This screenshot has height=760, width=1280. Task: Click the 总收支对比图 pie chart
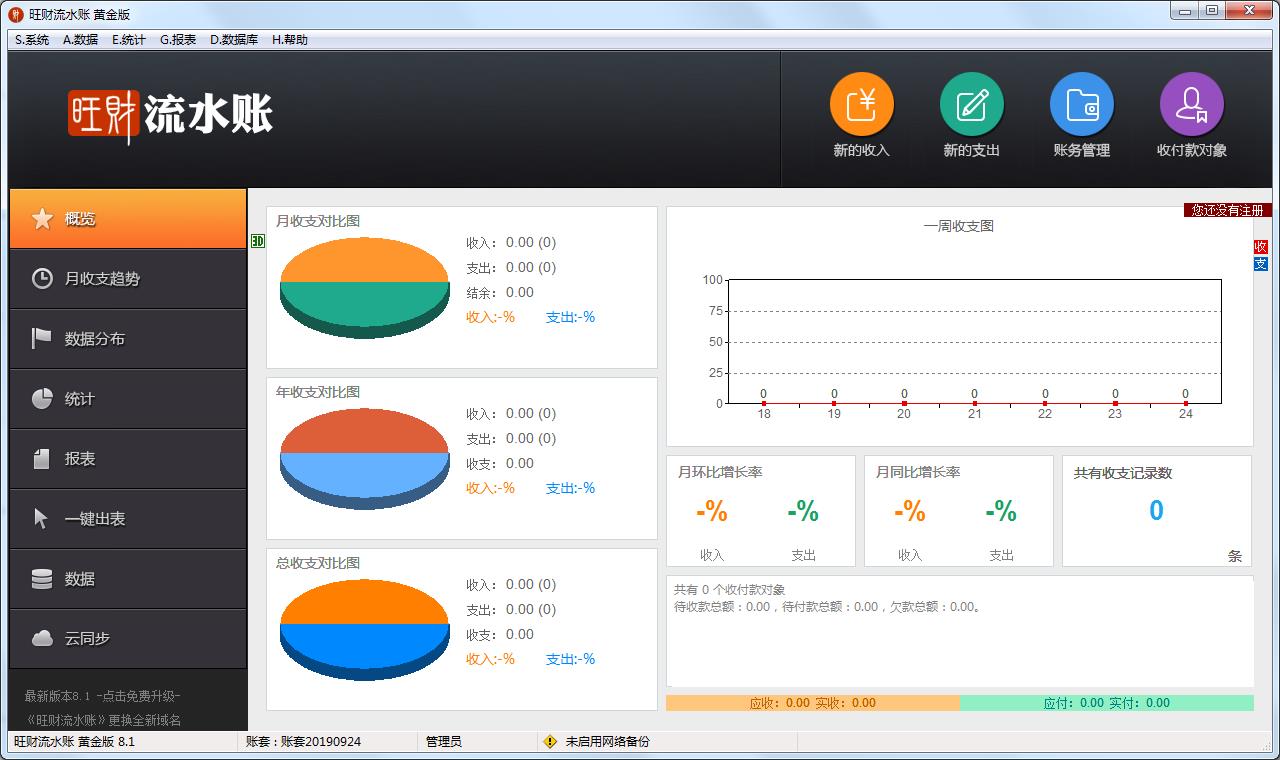tap(365, 630)
